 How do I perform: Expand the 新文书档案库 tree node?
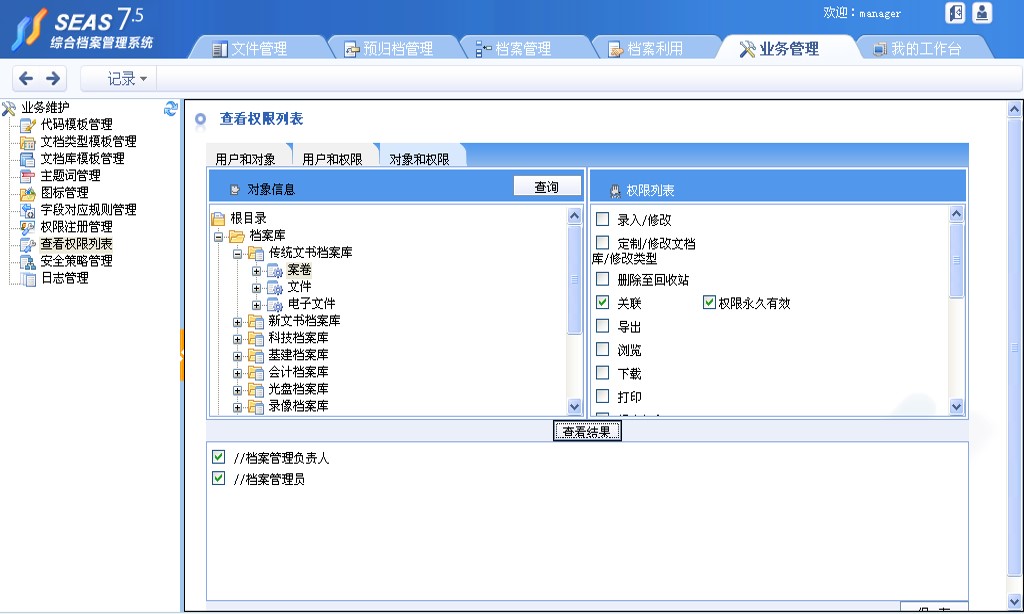[x=238, y=322]
